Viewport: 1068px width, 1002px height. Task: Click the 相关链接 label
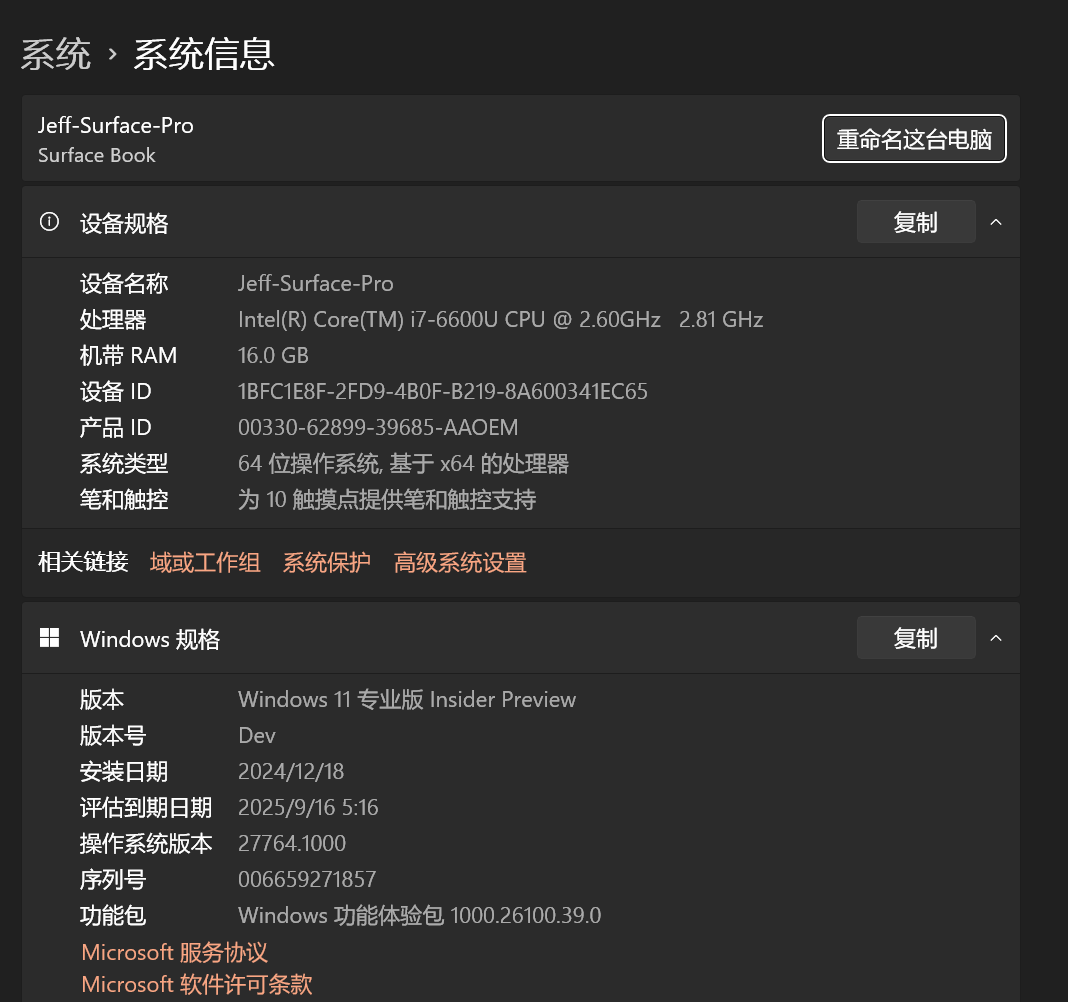pos(83,563)
